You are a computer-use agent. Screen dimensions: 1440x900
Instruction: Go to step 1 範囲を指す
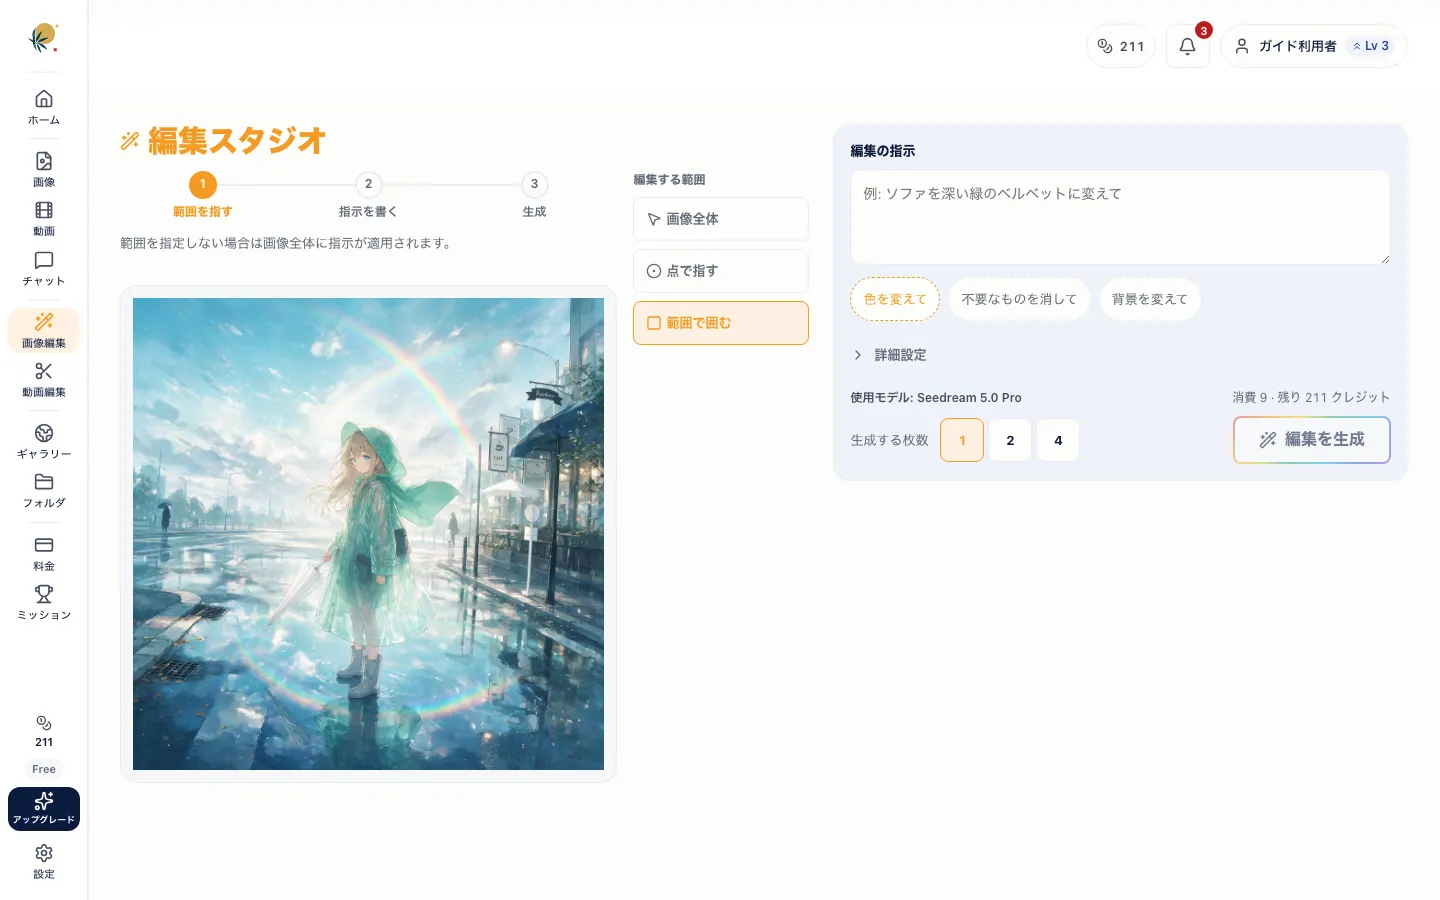[x=203, y=195]
